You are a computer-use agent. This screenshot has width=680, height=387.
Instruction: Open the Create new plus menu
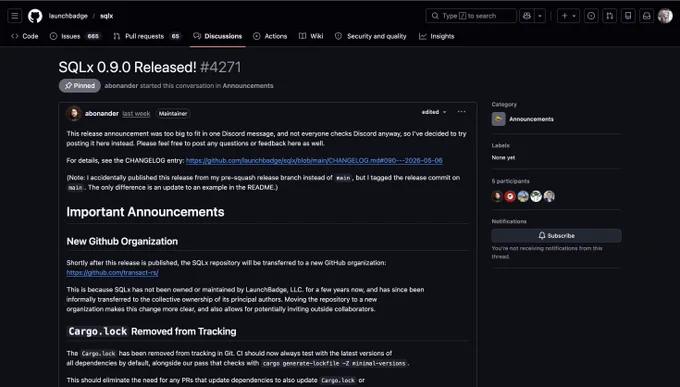click(x=568, y=16)
